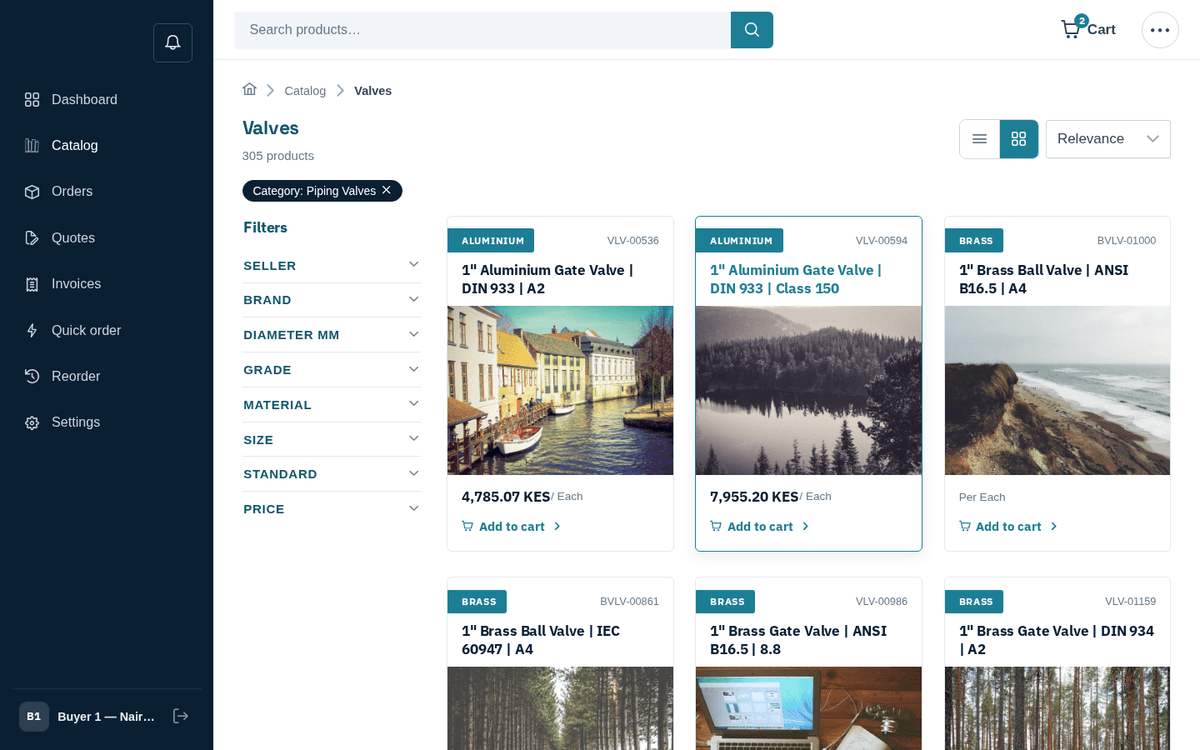The height and width of the screenshot is (750, 1200).
Task: Click the Brass tag on BVLV-00861
Action: click(477, 601)
